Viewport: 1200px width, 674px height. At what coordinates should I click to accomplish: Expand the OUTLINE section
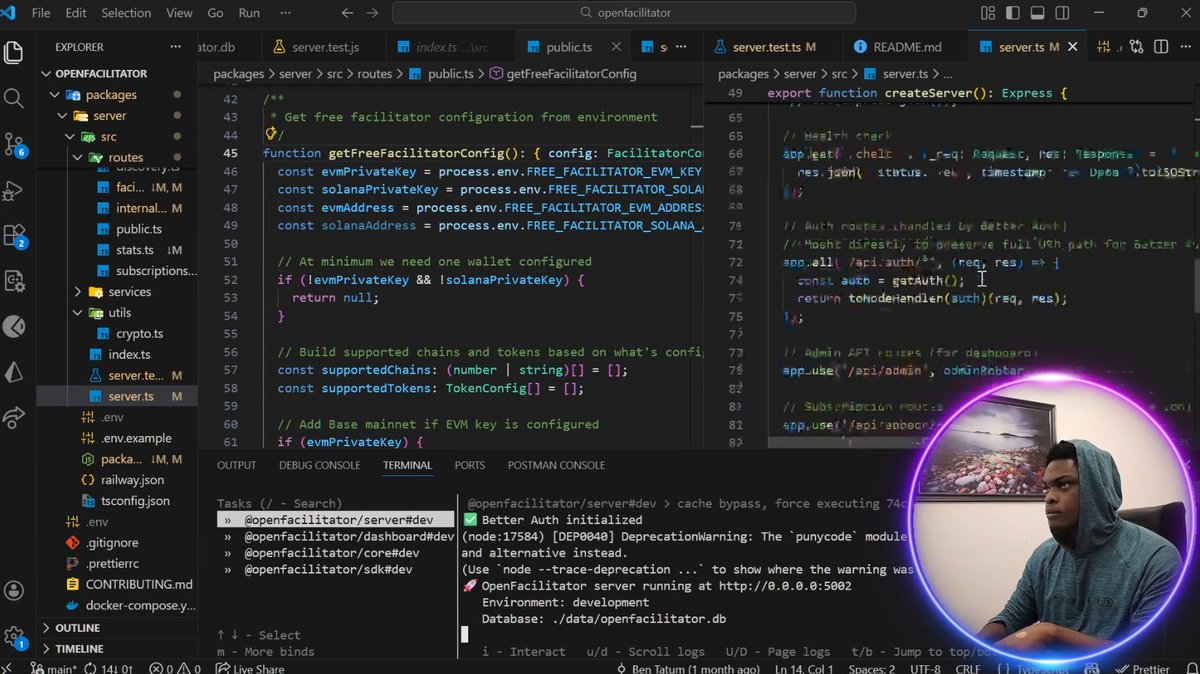78,628
